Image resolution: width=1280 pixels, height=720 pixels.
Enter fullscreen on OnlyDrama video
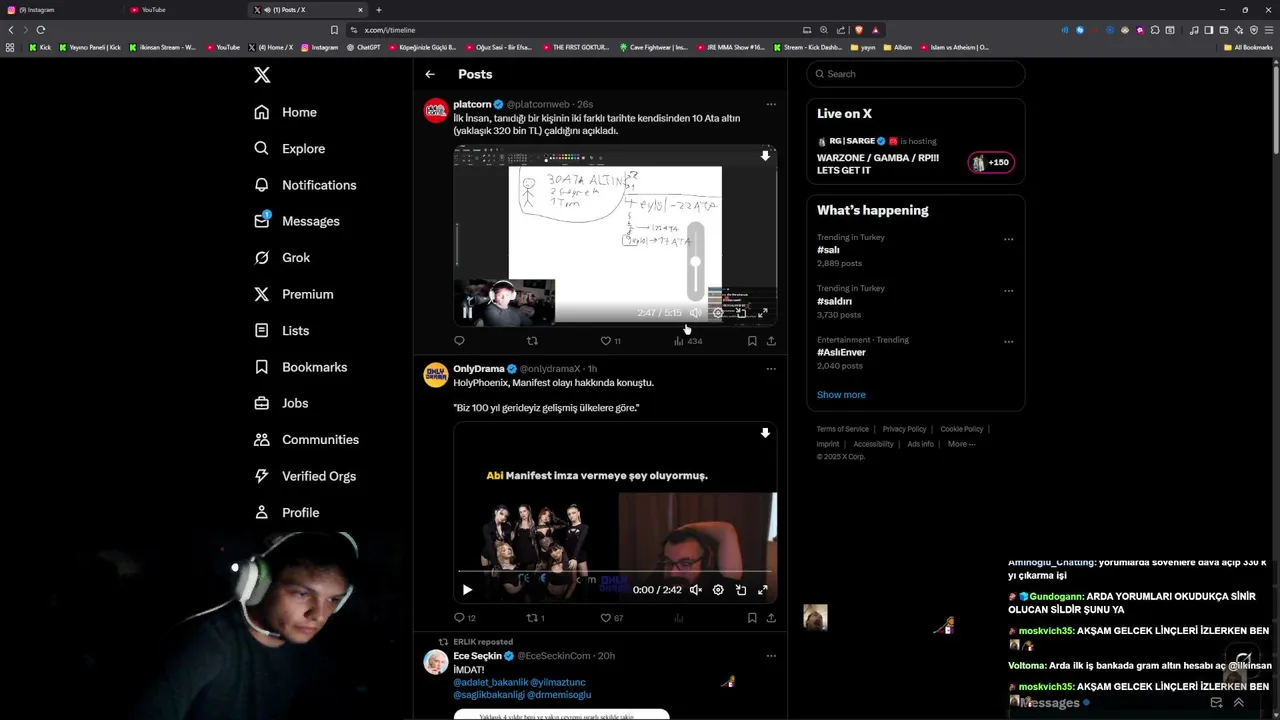pos(763,590)
